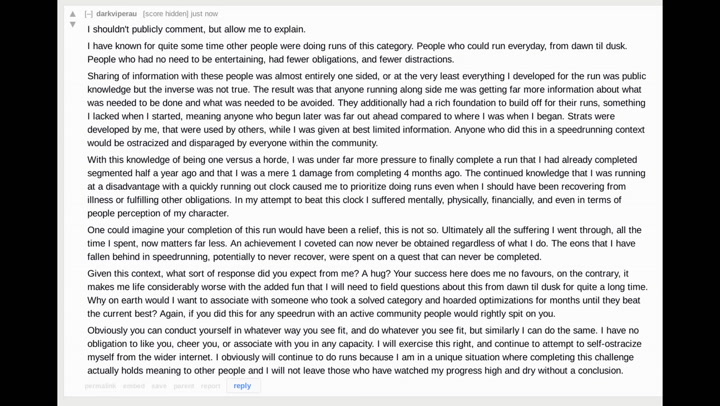Click the just now timestamp
Viewport: 720px width, 406px height.
[x=204, y=14]
